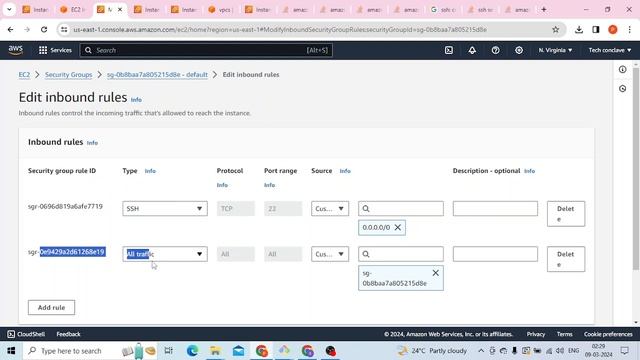The image size is (640, 360).
Task: Toggle browser side panel icon
Action: click(x=596, y=29)
